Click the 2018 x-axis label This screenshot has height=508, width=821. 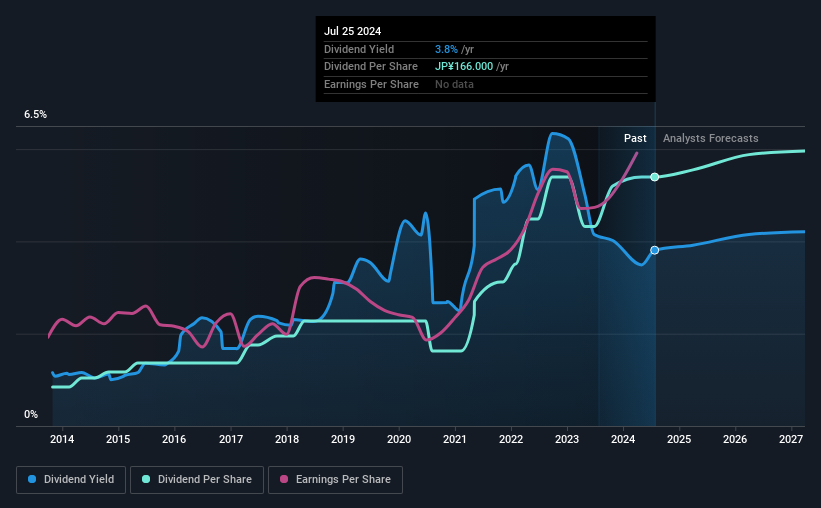287,439
